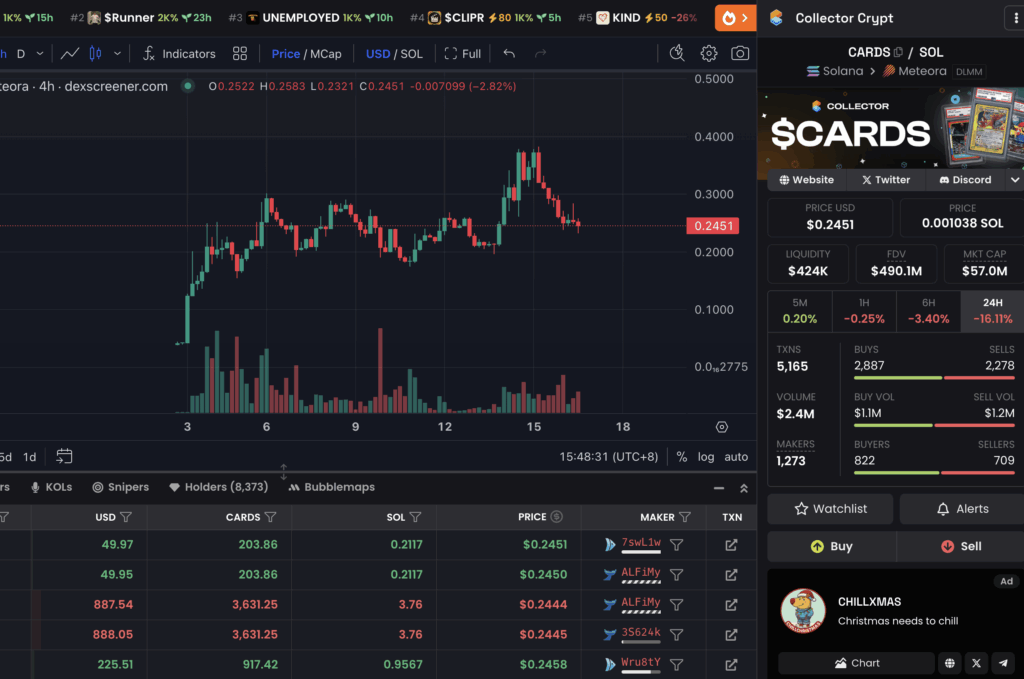
Task: Click the Sell button
Action: [961, 546]
